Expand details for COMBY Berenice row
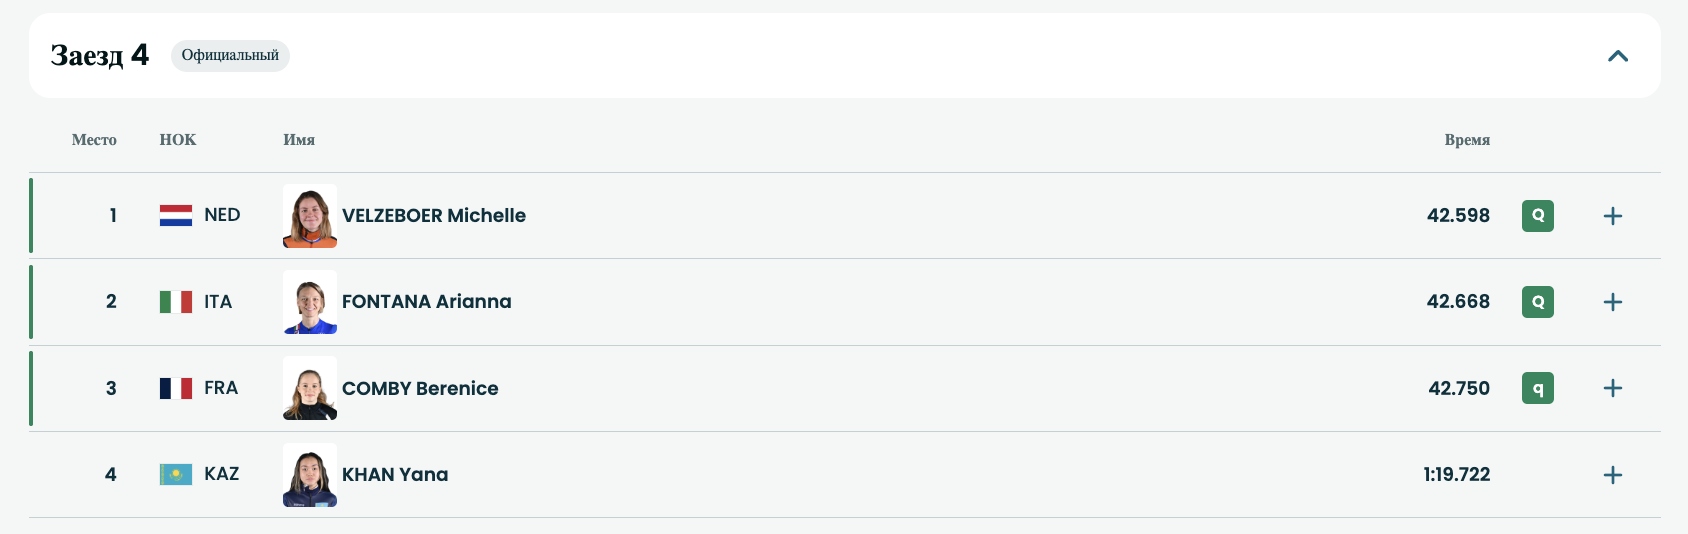This screenshot has width=1688, height=534. tap(1612, 388)
